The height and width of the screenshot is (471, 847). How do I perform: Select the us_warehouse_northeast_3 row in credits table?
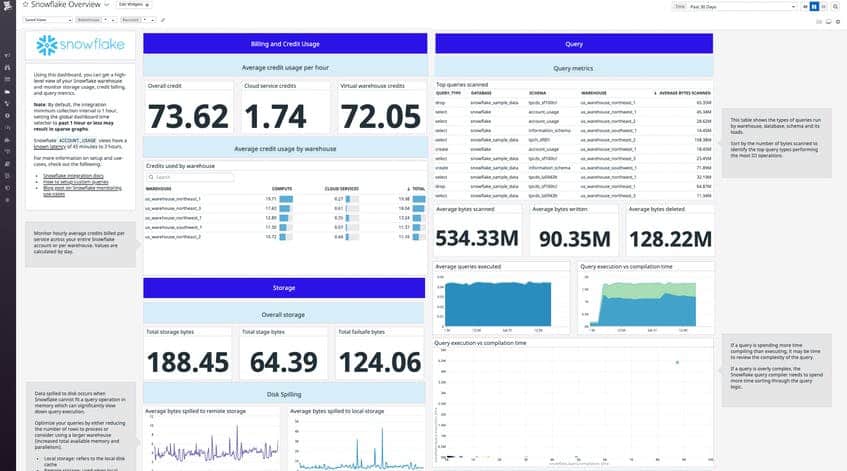click(x=285, y=208)
